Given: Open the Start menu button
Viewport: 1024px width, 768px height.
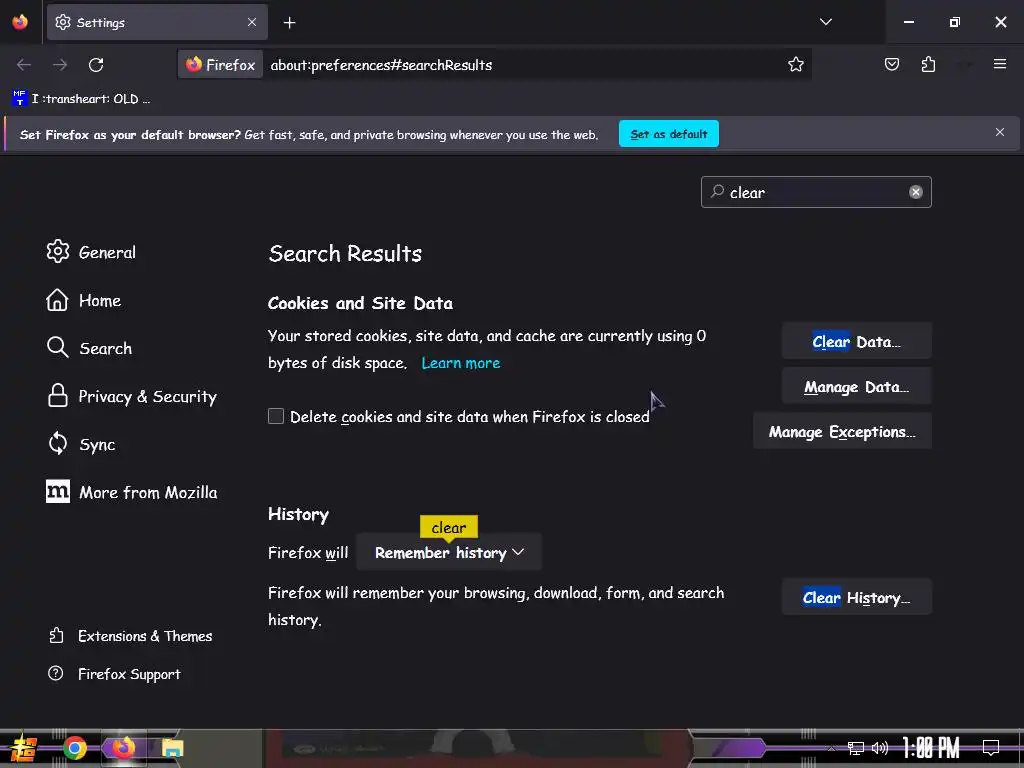Looking at the screenshot, I should pyautogui.click(x=24, y=748).
